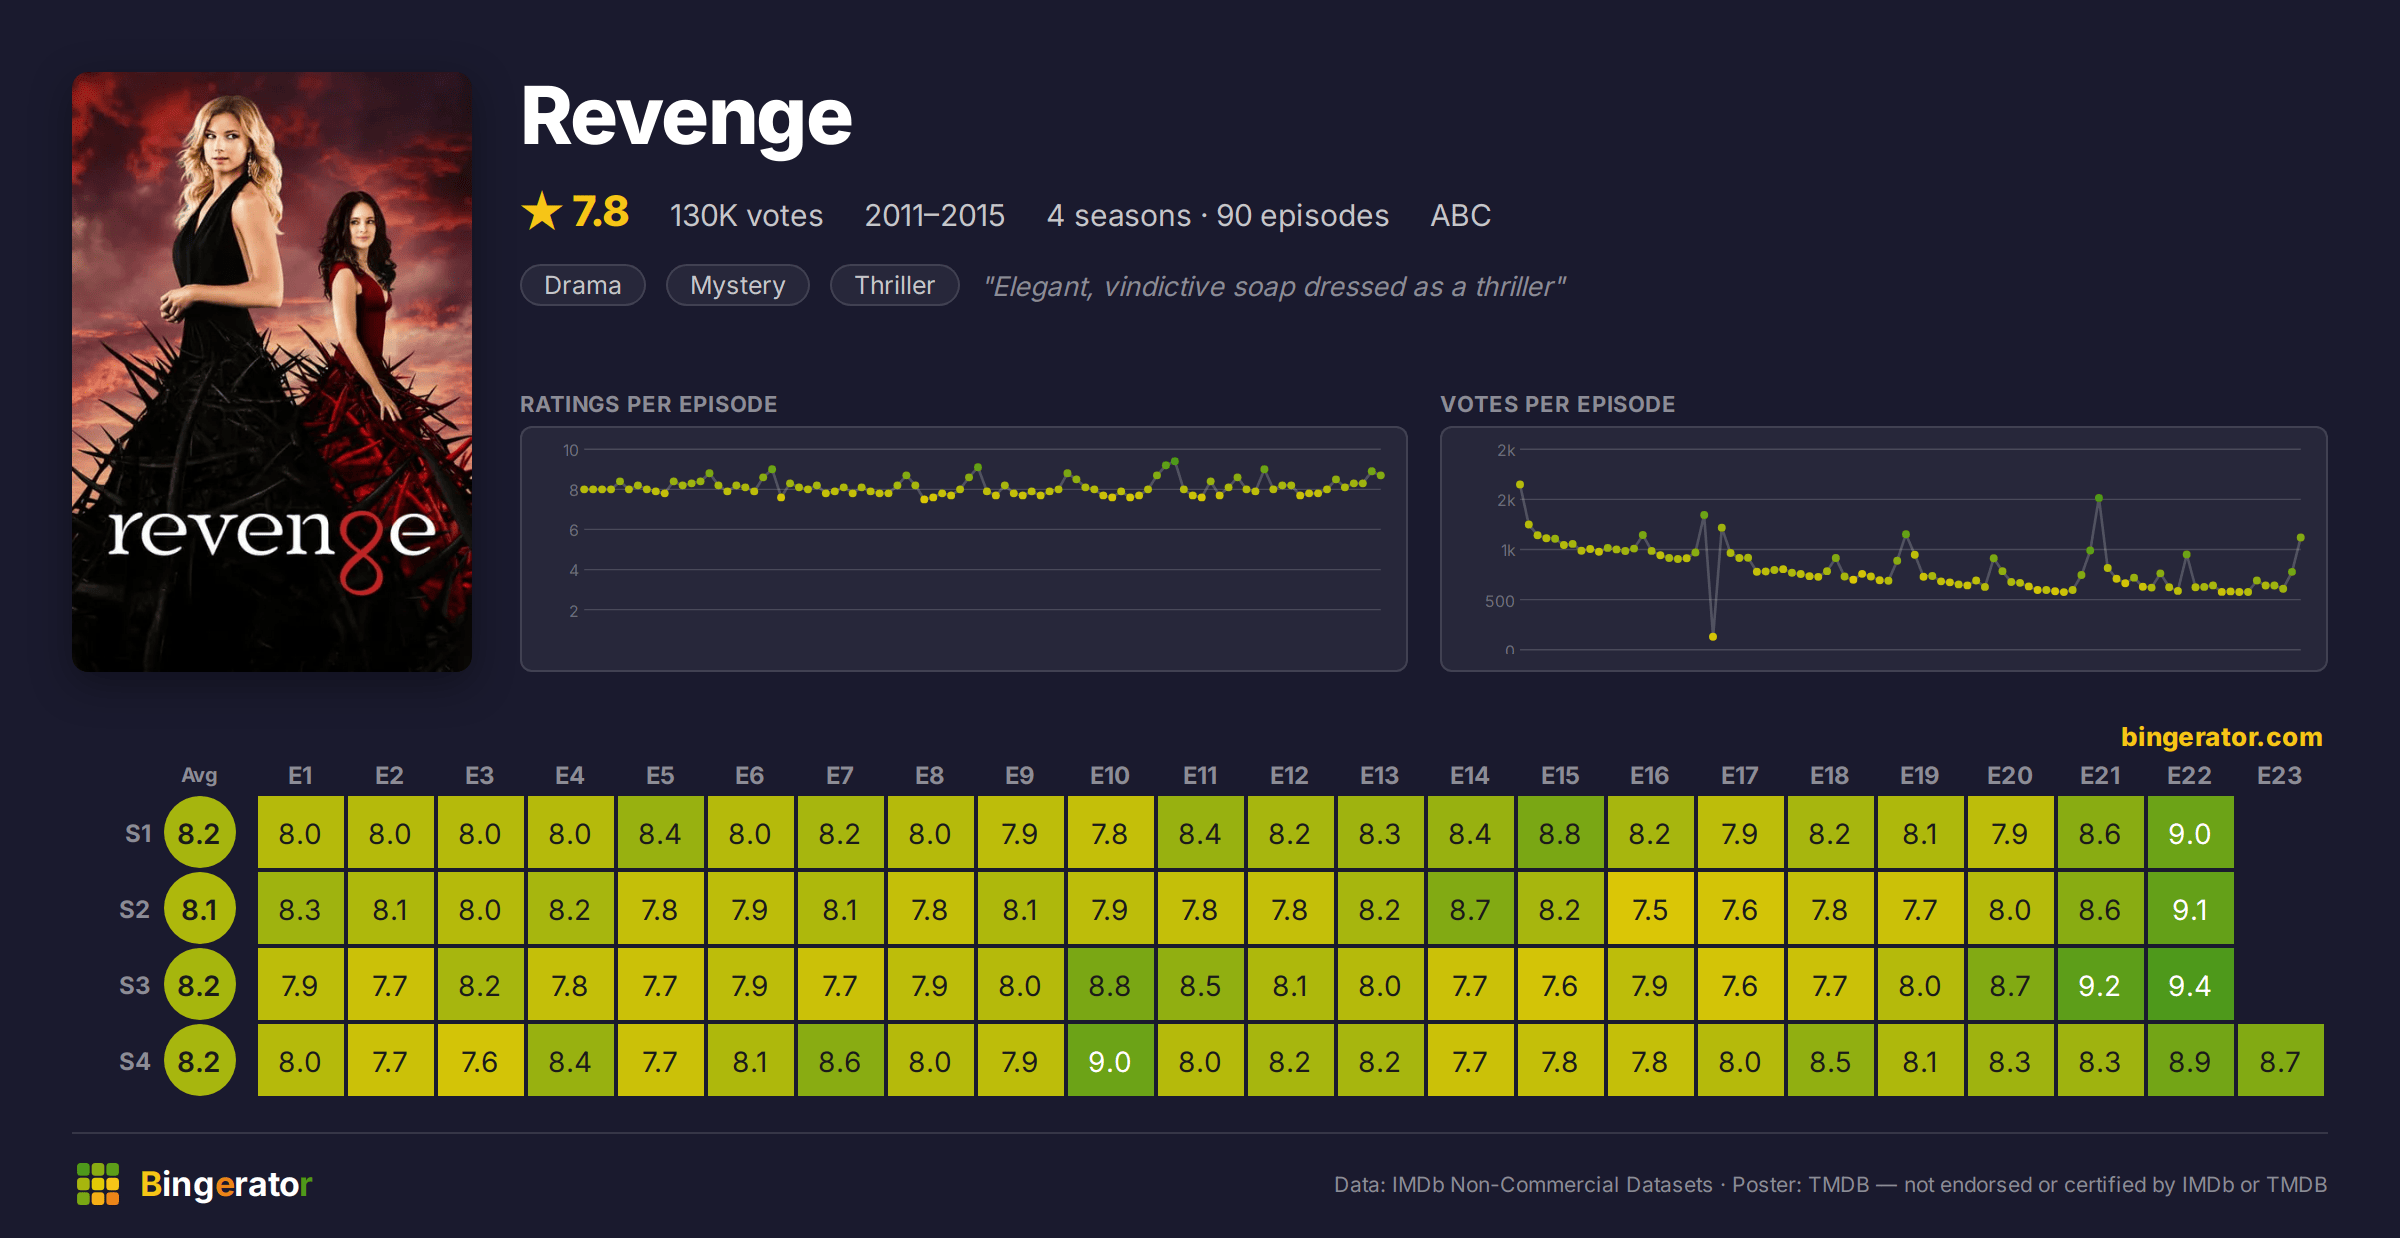Click the lowest dip point in votes chart
This screenshot has width=2400, height=1238.
(1713, 637)
